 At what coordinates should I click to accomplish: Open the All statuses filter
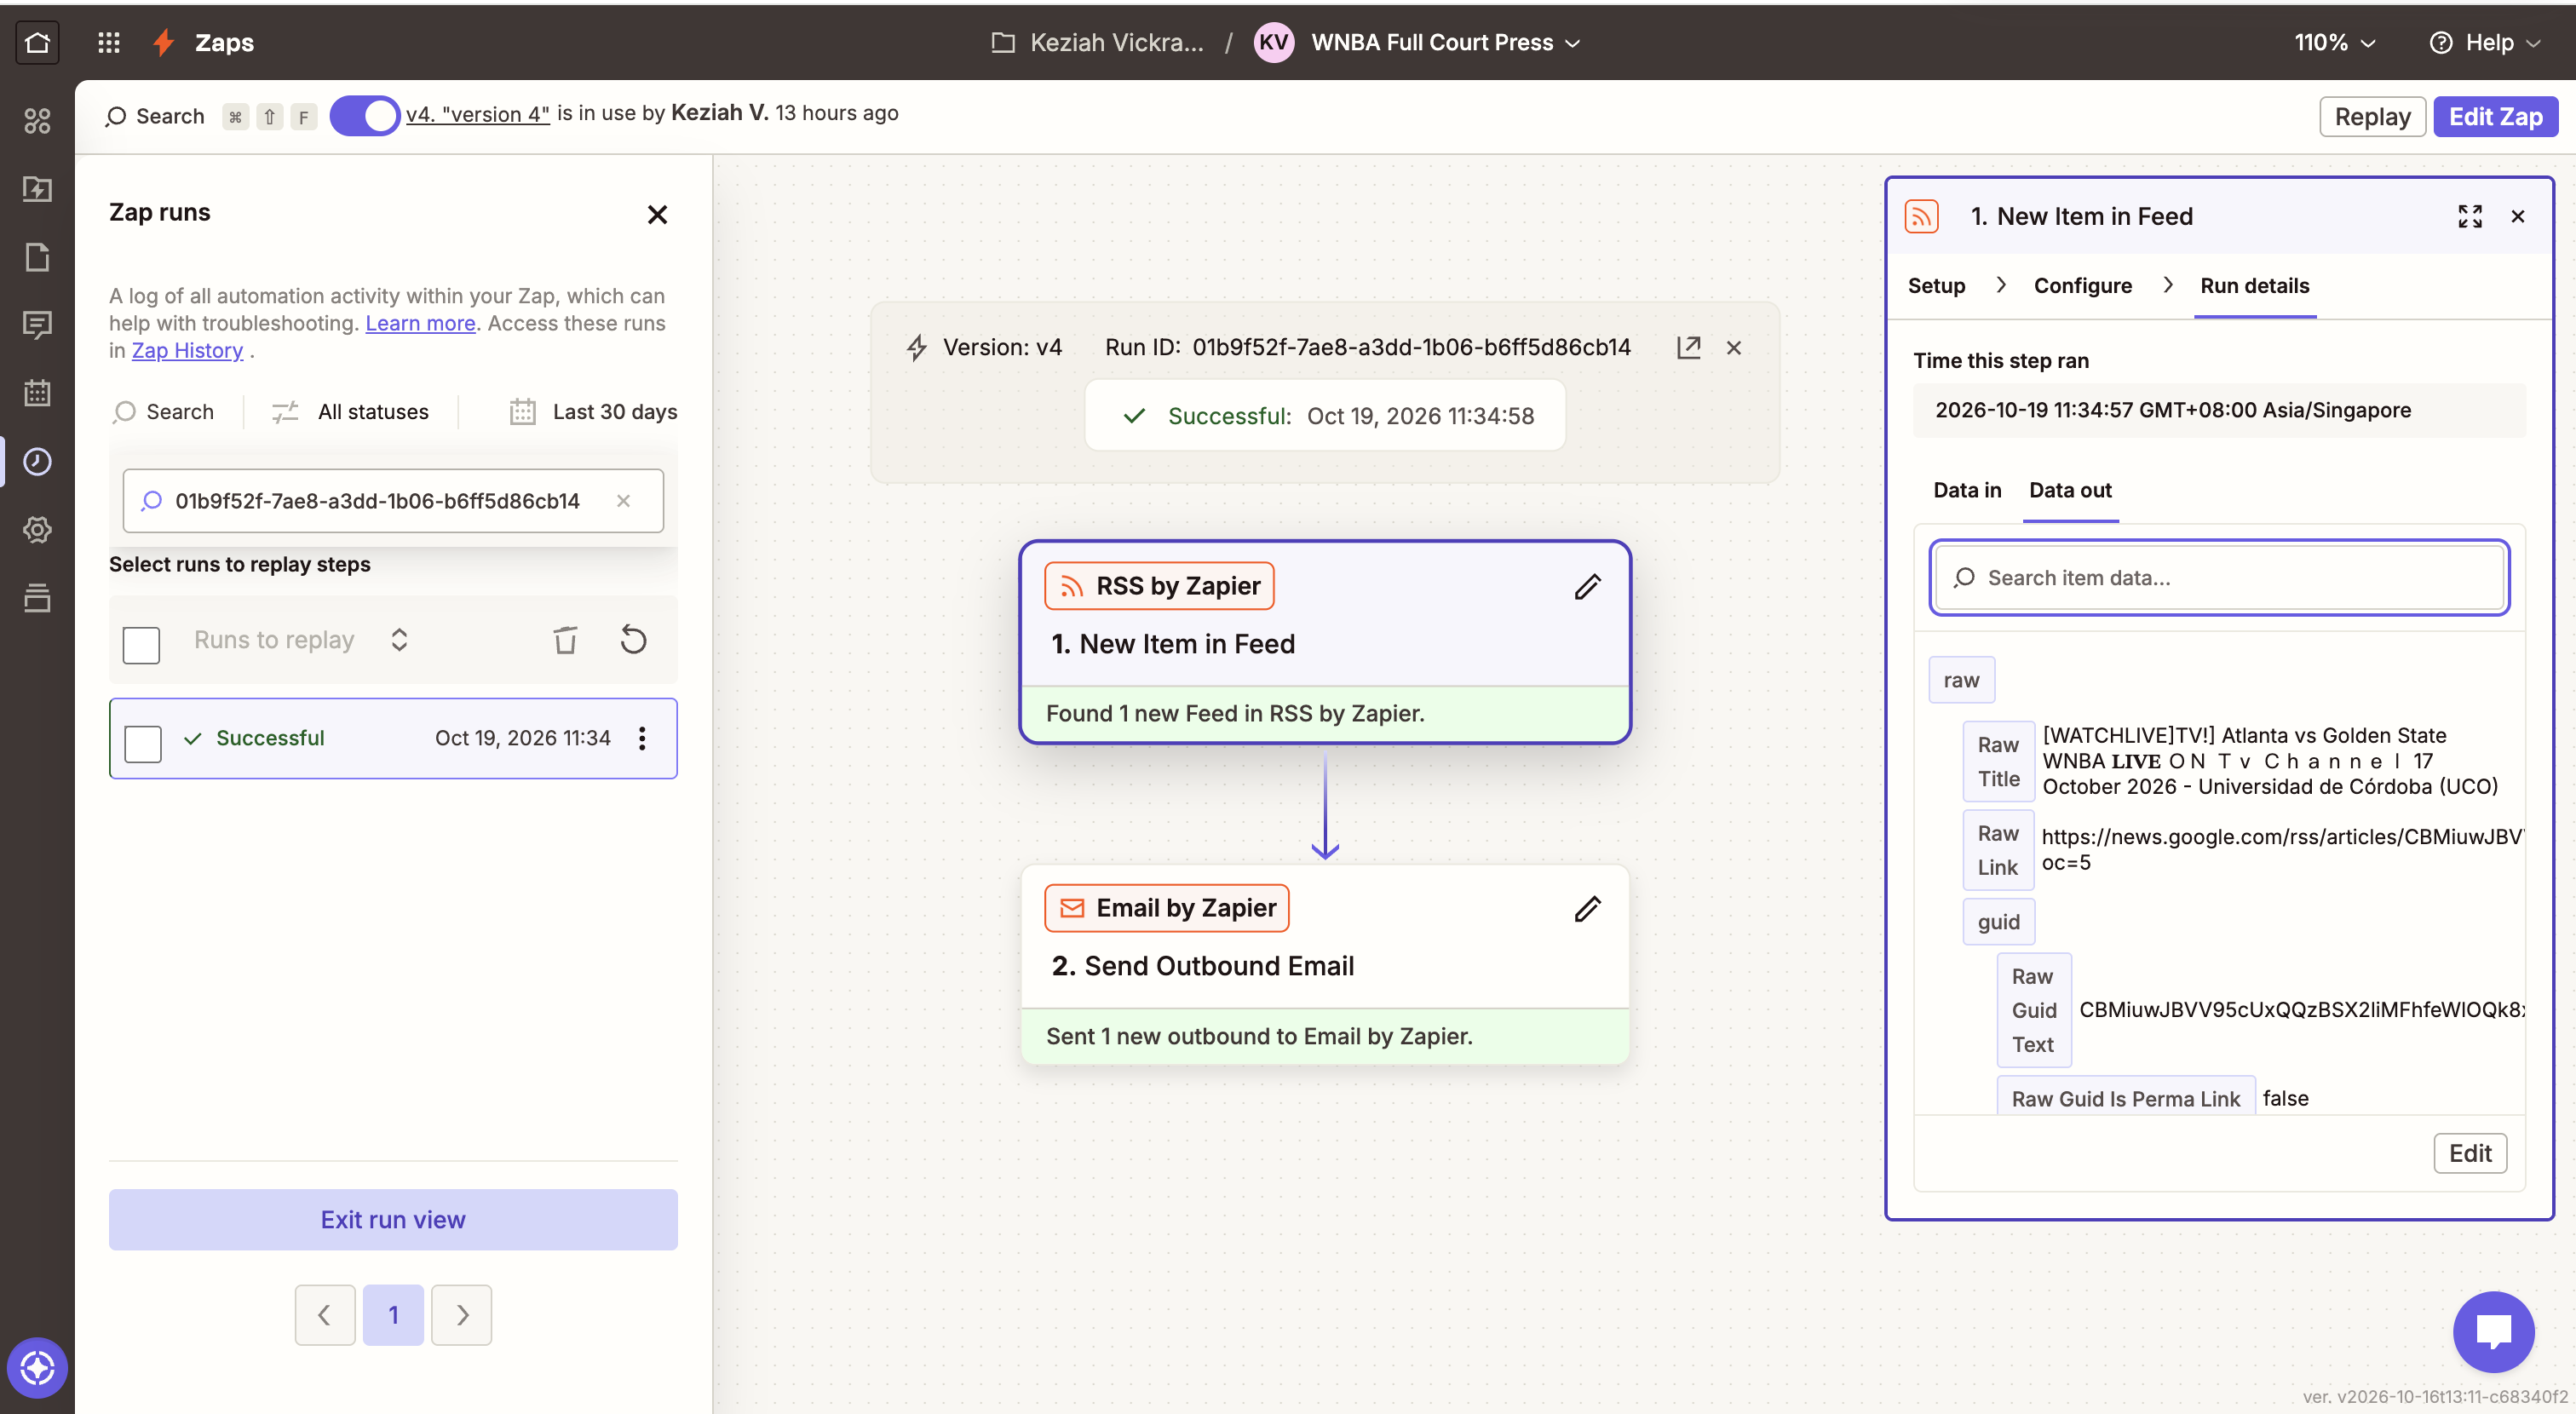(350, 411)
